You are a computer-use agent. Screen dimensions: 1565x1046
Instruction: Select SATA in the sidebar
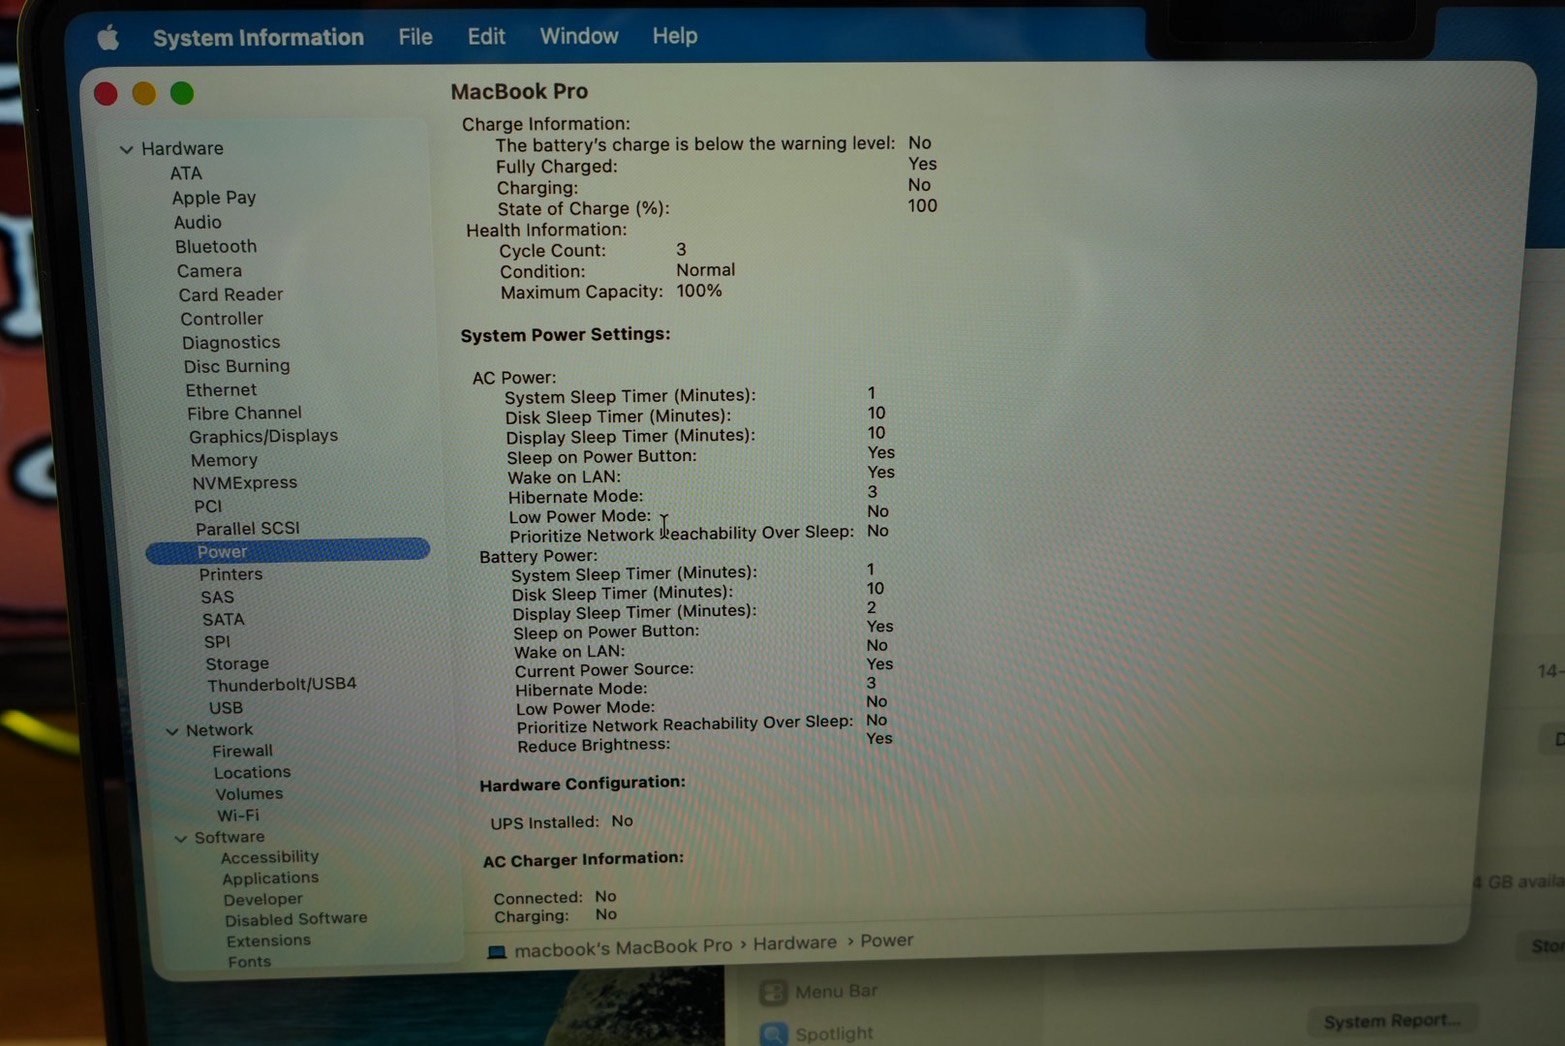pyautogui.click(x=223, y=620)
